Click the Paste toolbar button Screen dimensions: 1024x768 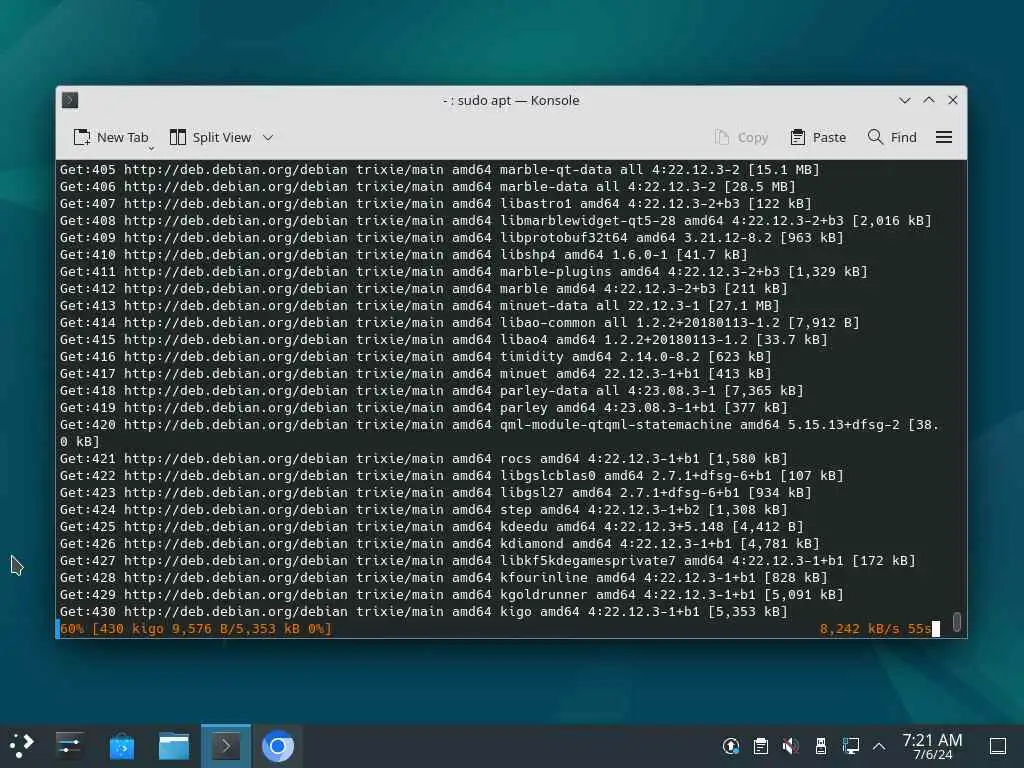(818, 137)
